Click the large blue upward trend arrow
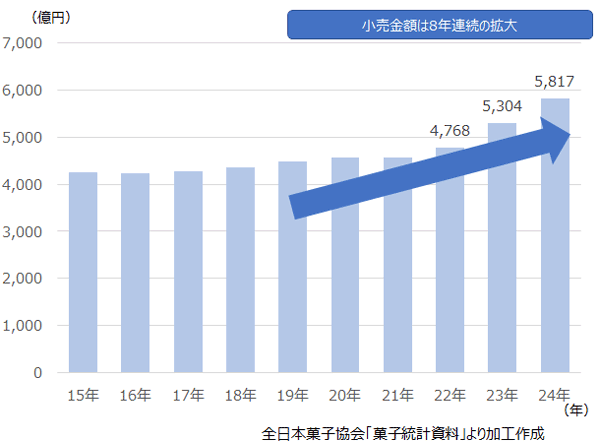 [x=430, y=167]
